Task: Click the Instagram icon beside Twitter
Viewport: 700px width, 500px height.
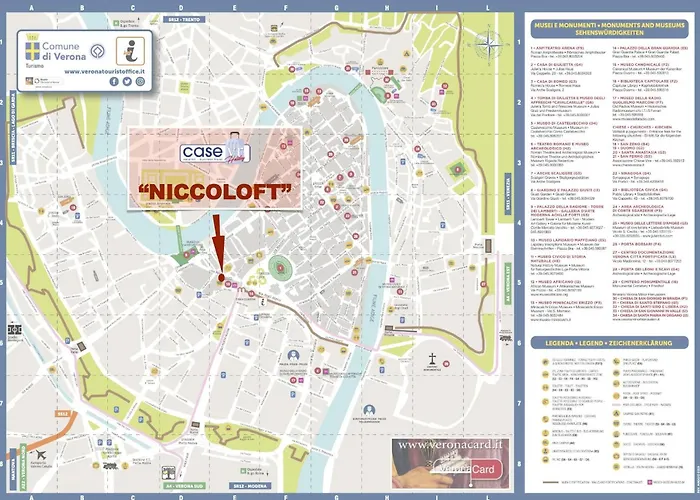Action: [140, 81]
